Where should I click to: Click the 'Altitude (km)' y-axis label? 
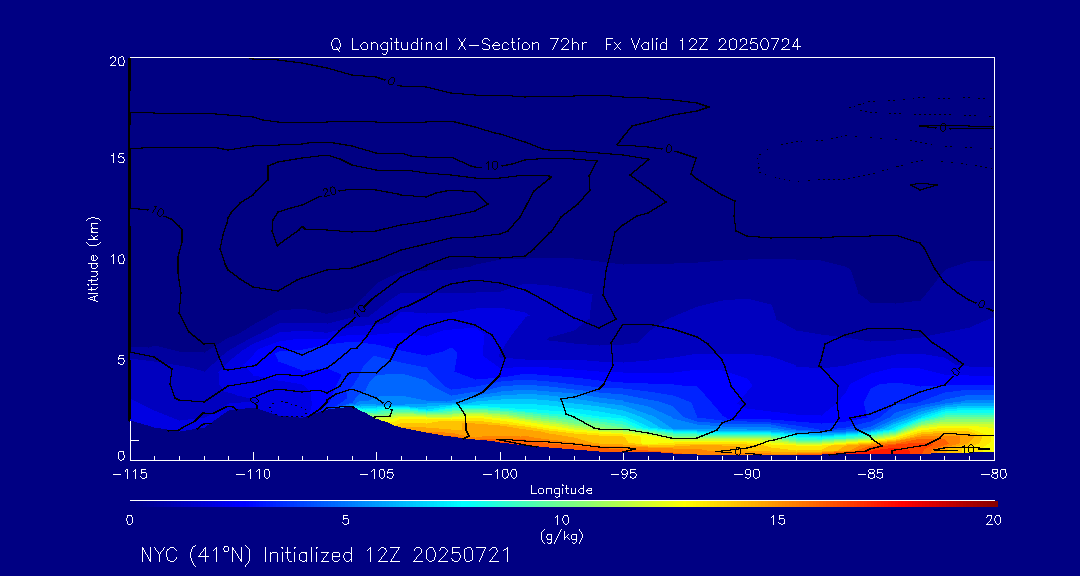[93, 259]
